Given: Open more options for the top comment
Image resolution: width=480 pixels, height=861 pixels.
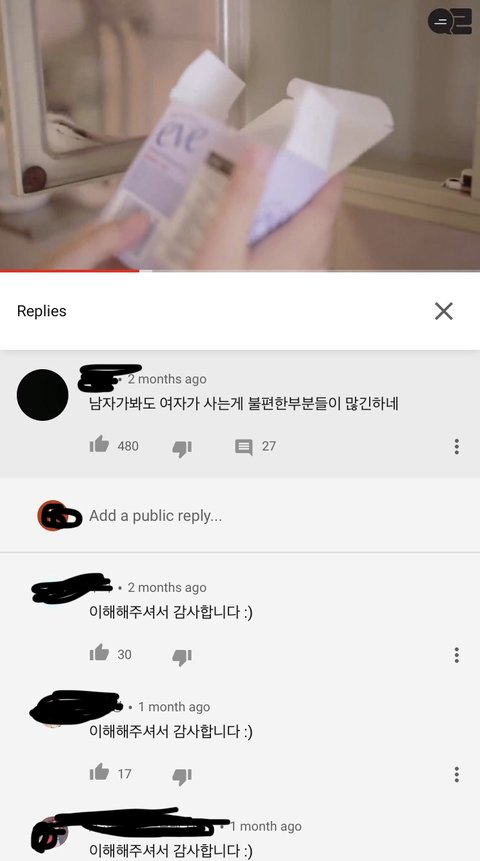Looking at the screenshot, I should point(456,446).
